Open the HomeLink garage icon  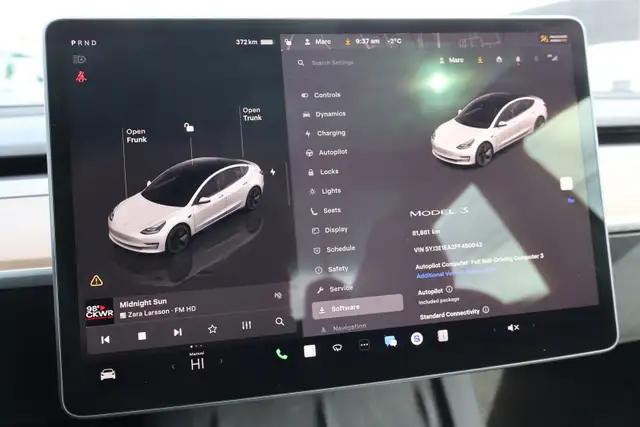click(x=499, y=60)
